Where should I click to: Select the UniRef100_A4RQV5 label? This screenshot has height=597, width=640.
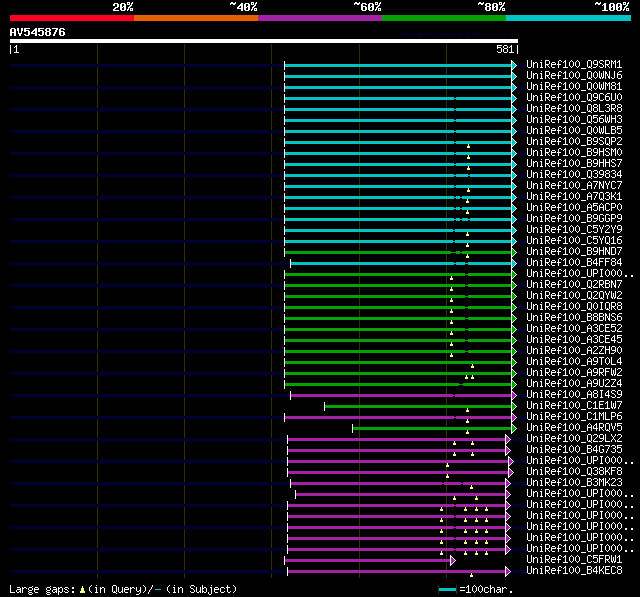pos(574,428)
